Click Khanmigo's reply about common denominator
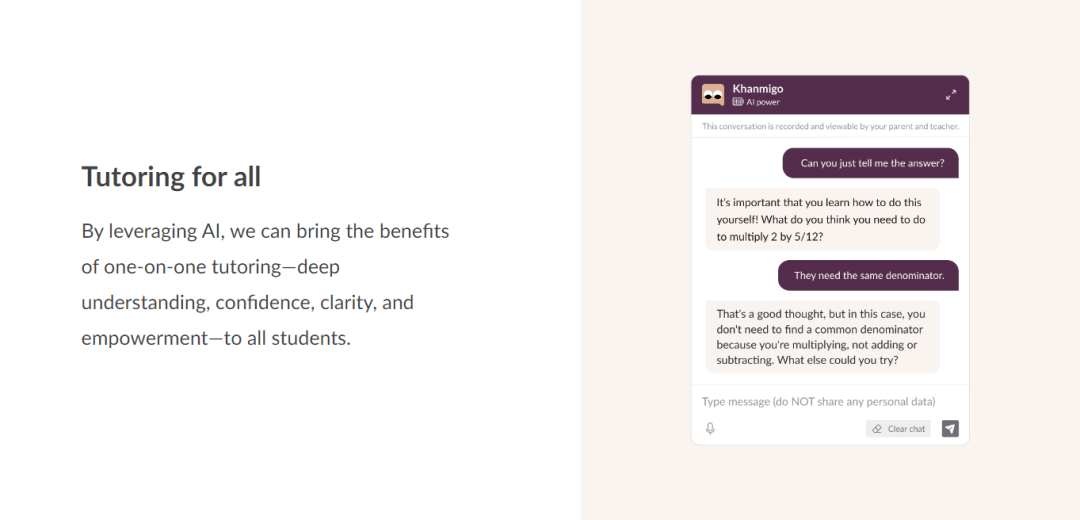The image size is (1080, 520). 822,337
